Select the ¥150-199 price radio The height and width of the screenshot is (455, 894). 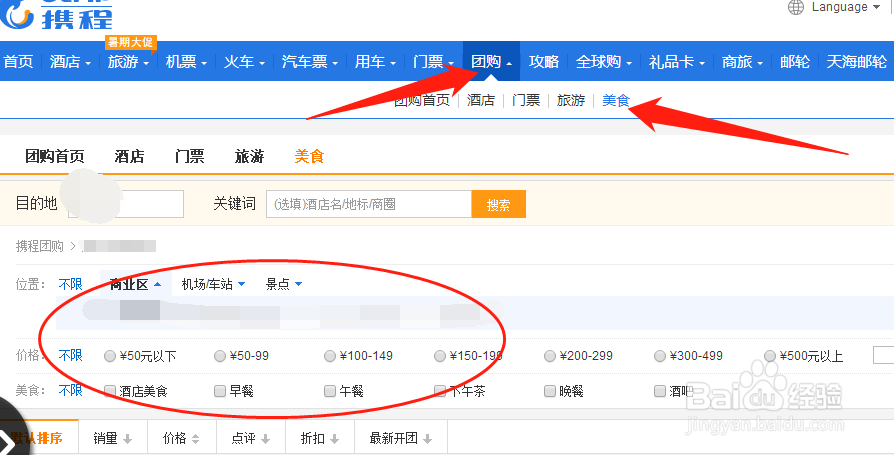click(x=440, y=356)
